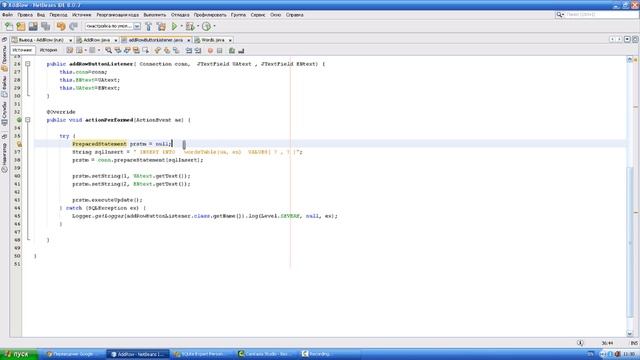The image size is (640, 360).
Task: Click Shift Line Left icon
Action: click(x=189, y=51)
